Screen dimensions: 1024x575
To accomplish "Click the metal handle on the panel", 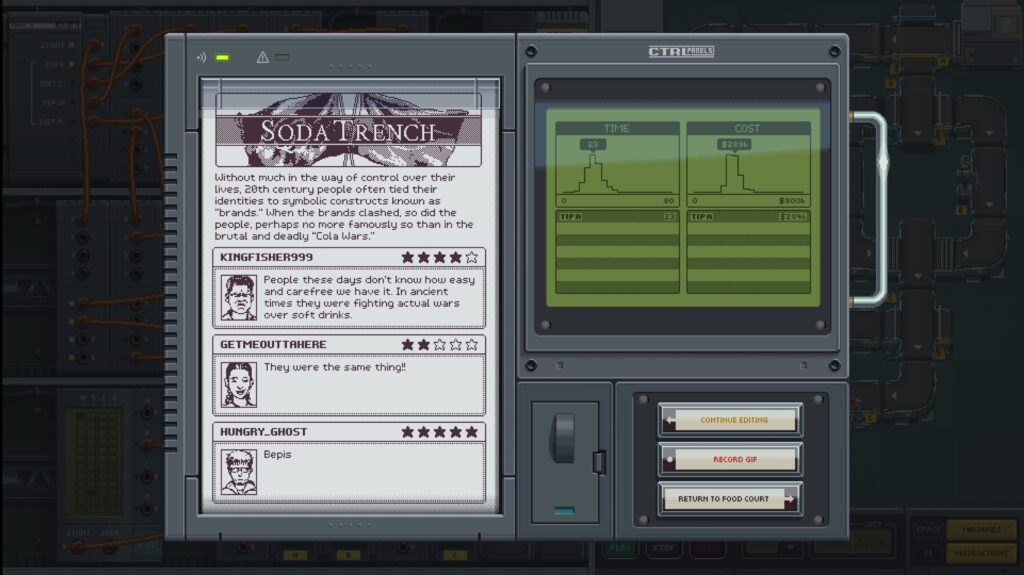I will point(872,209).
